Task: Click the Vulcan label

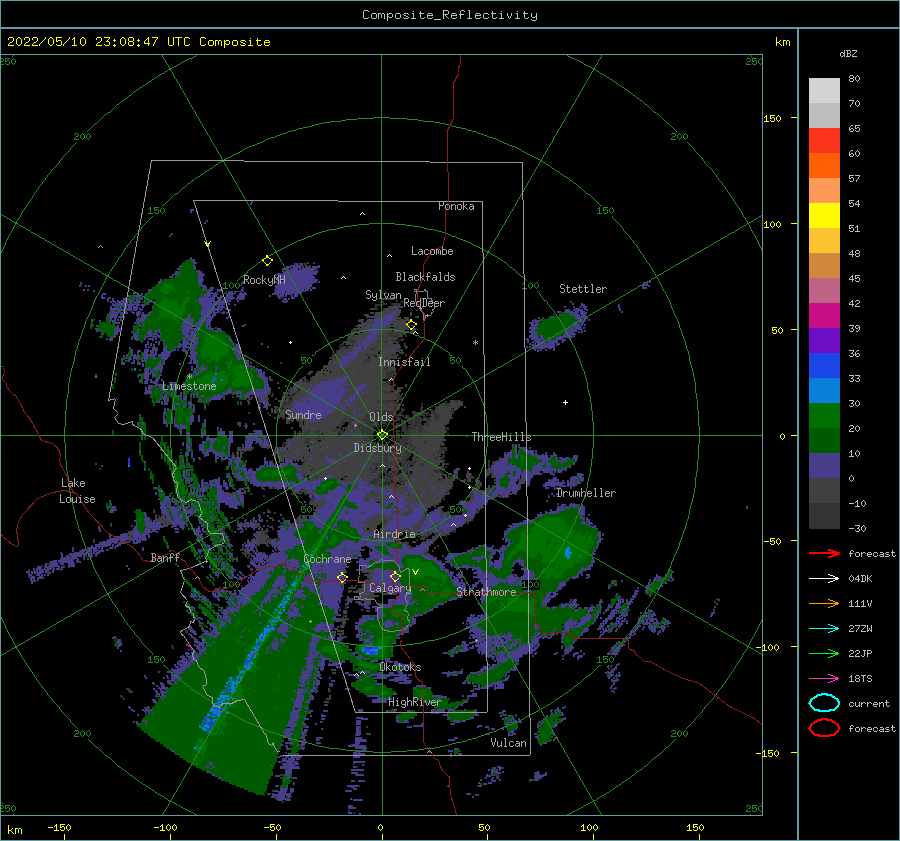Action: [509, 743]
